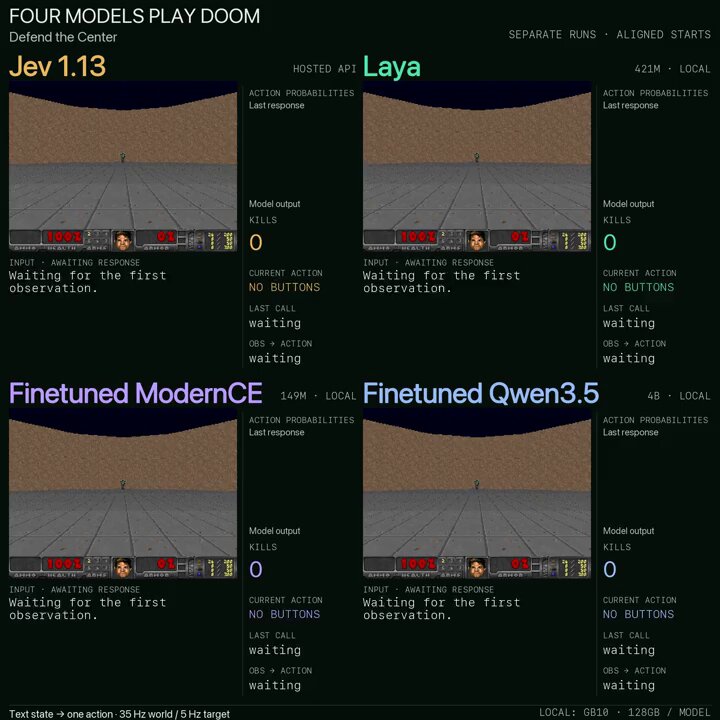Screen dimensions: 720x720
Task: Click 'SEPARATE RUNS · ALIGNED STARTS' text
Action: click(609, 34)
